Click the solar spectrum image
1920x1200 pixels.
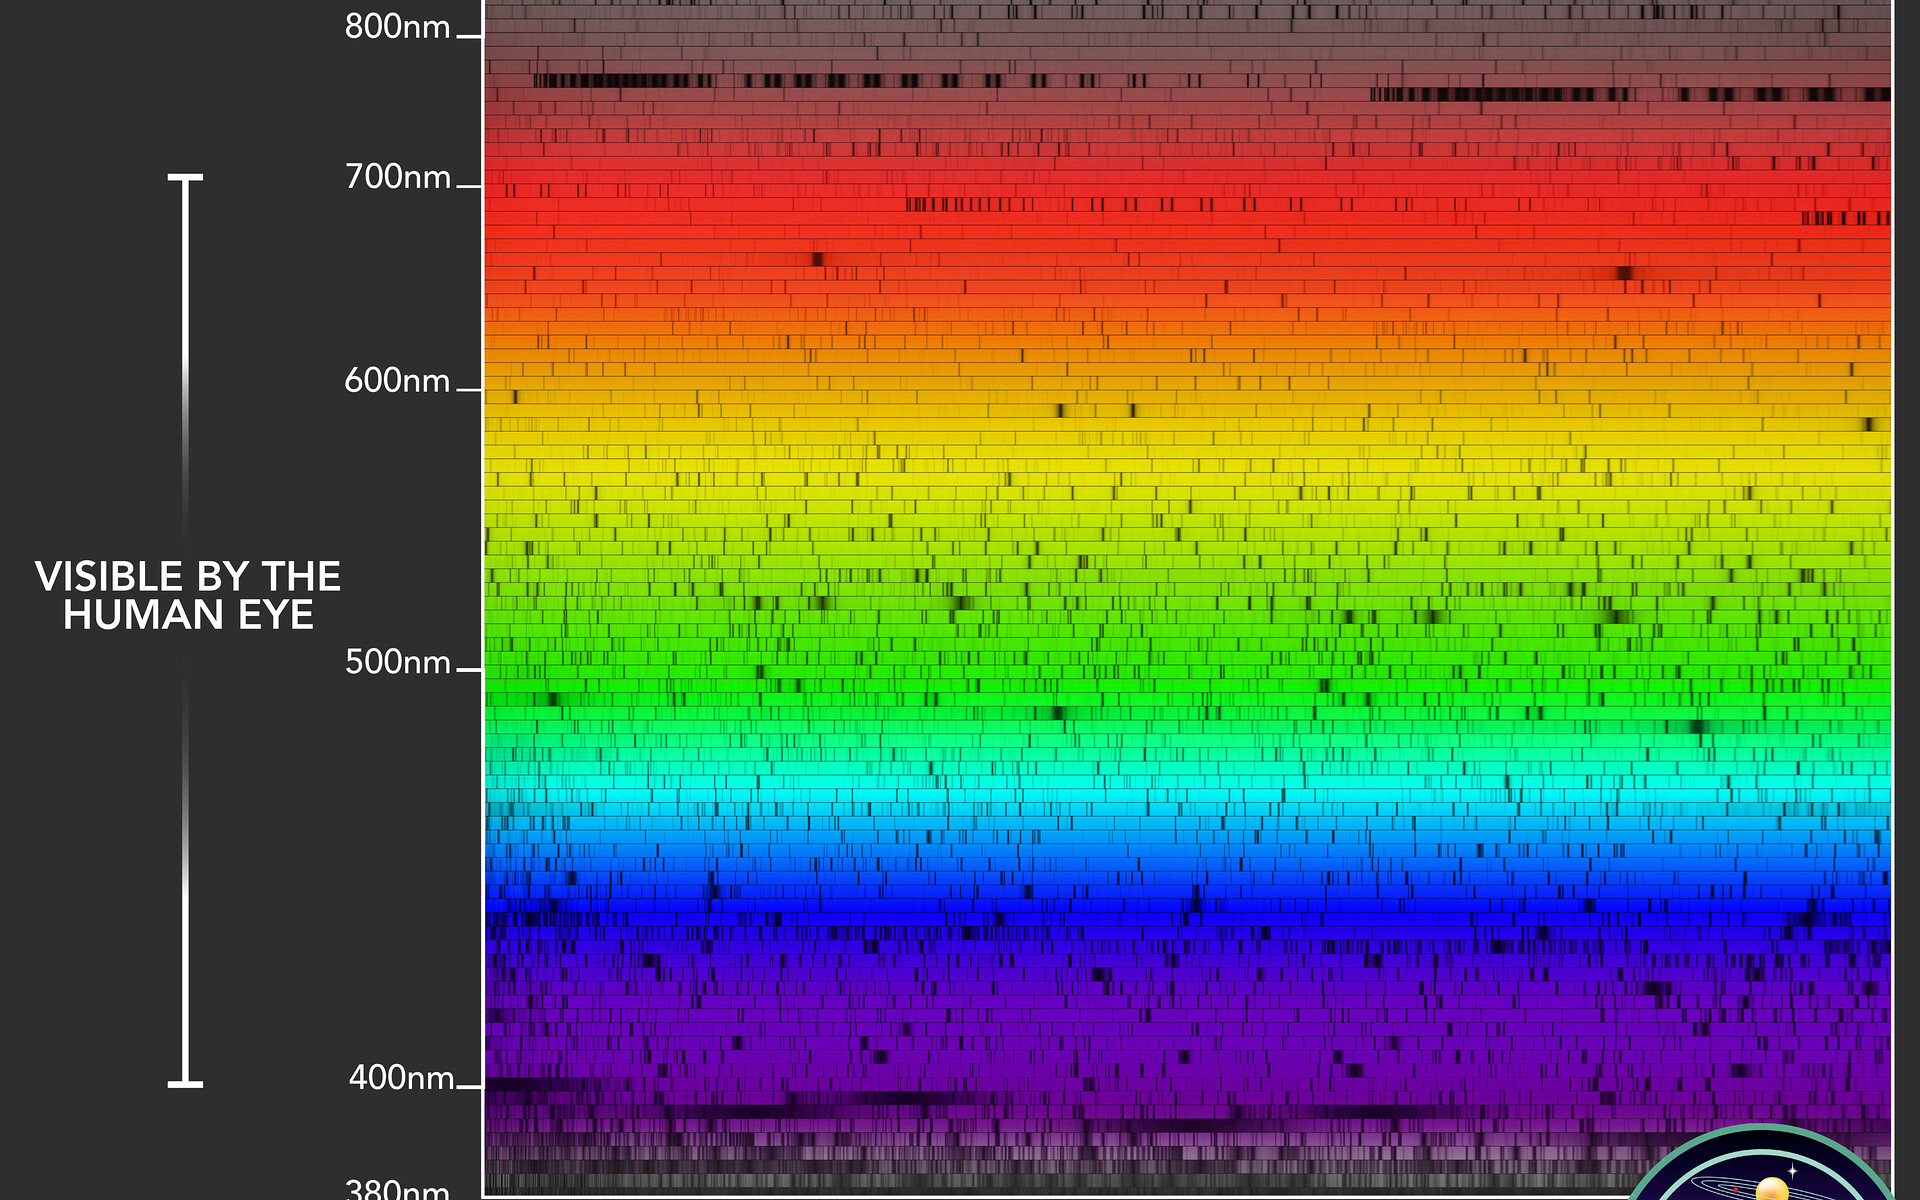point(1188,598)
